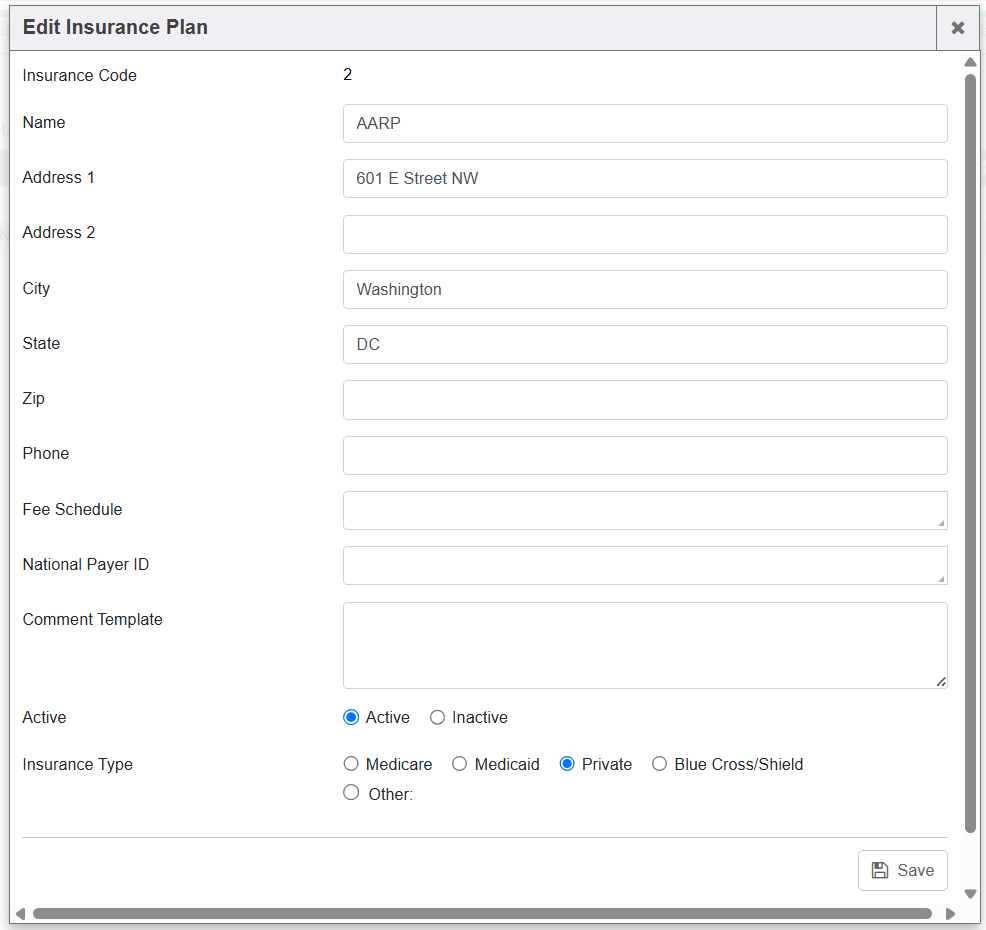Select the Inactive radio button
Viewport: 986px width, 930px height.
tap(437, 717)
